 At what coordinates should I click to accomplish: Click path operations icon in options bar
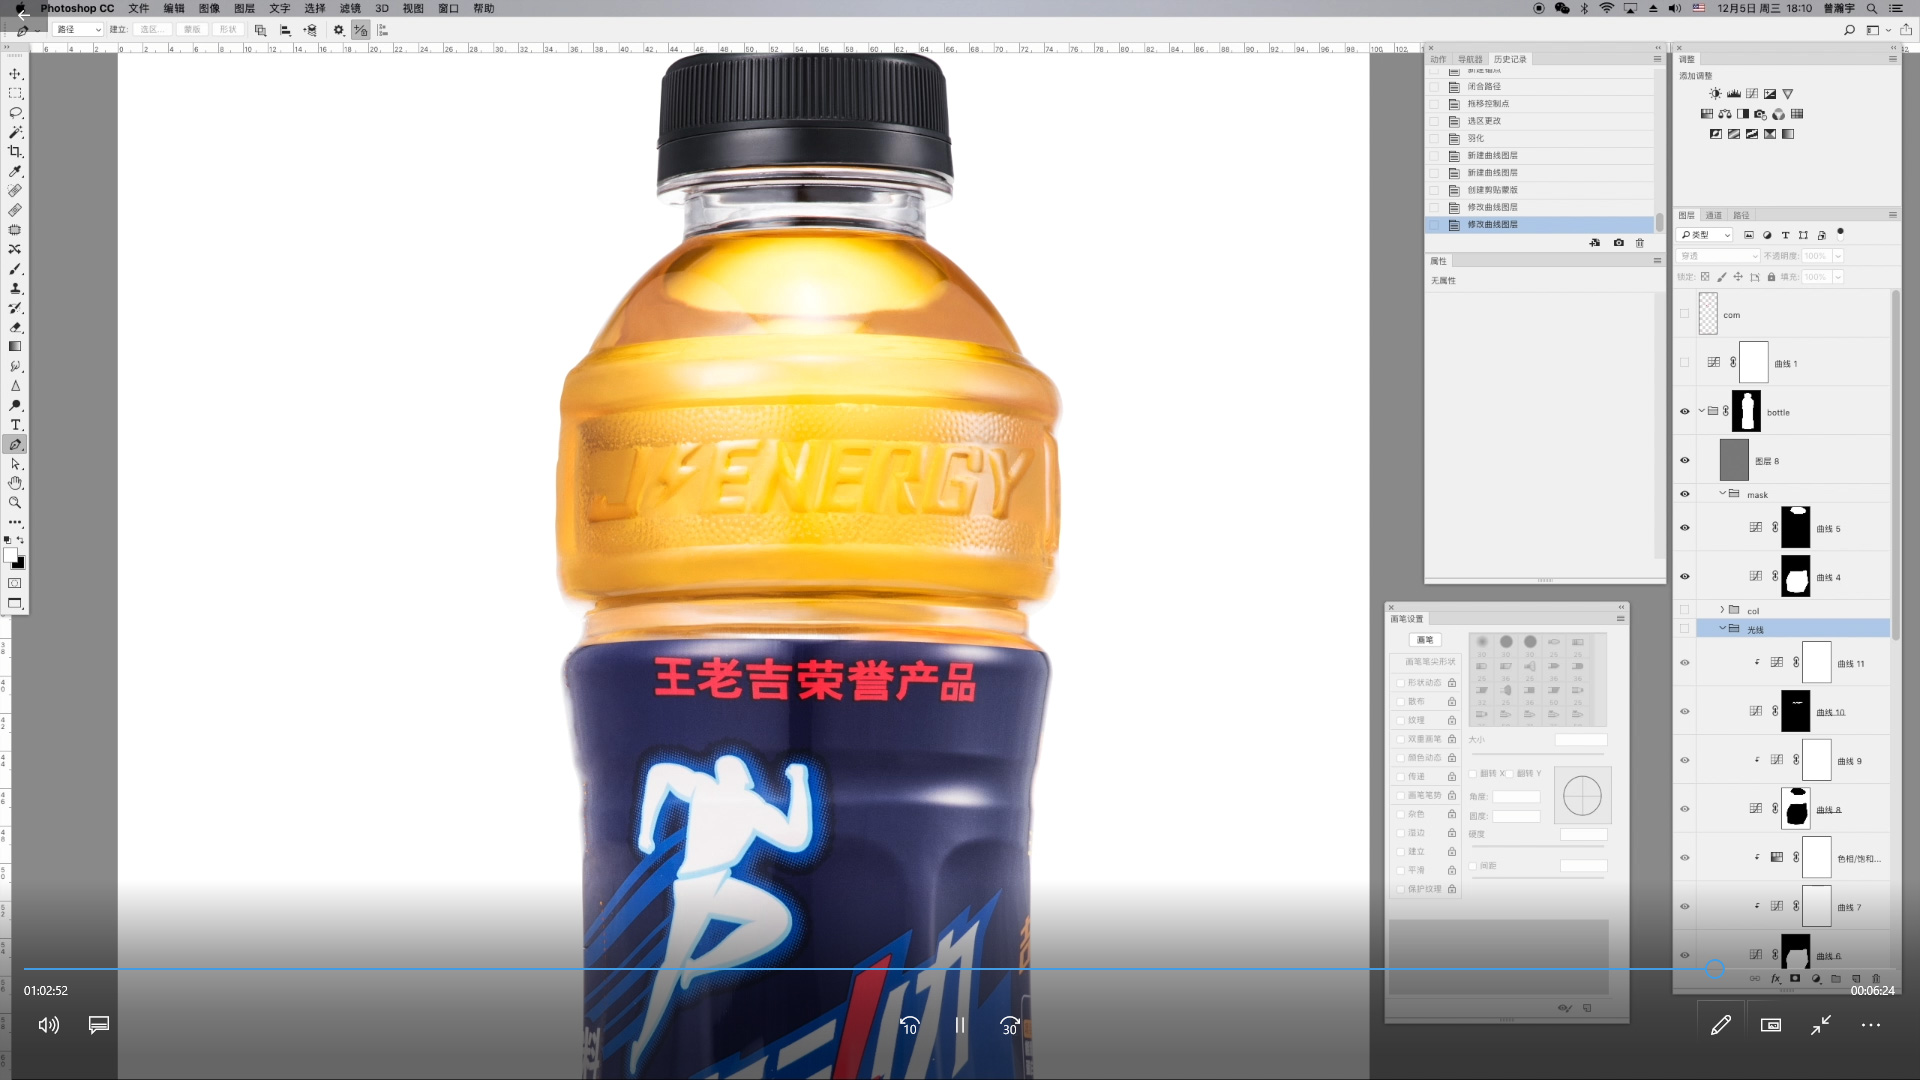[x=261, y=30]
